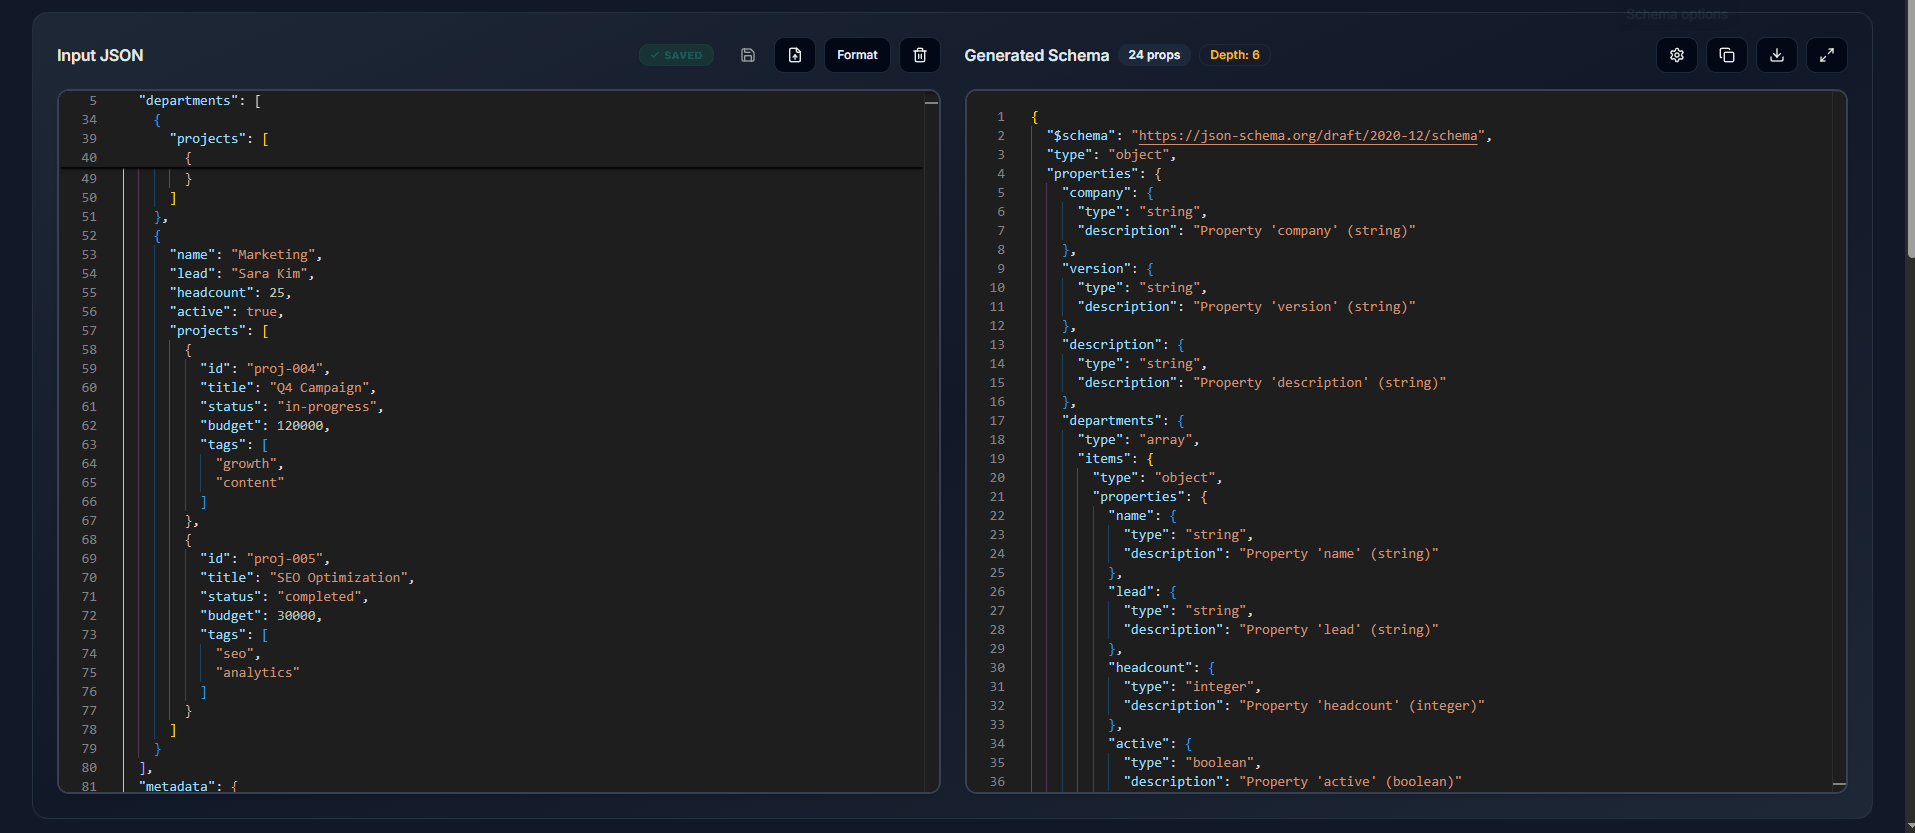Click the budget value 120000

pyautogui.click(x=300, y=426)
